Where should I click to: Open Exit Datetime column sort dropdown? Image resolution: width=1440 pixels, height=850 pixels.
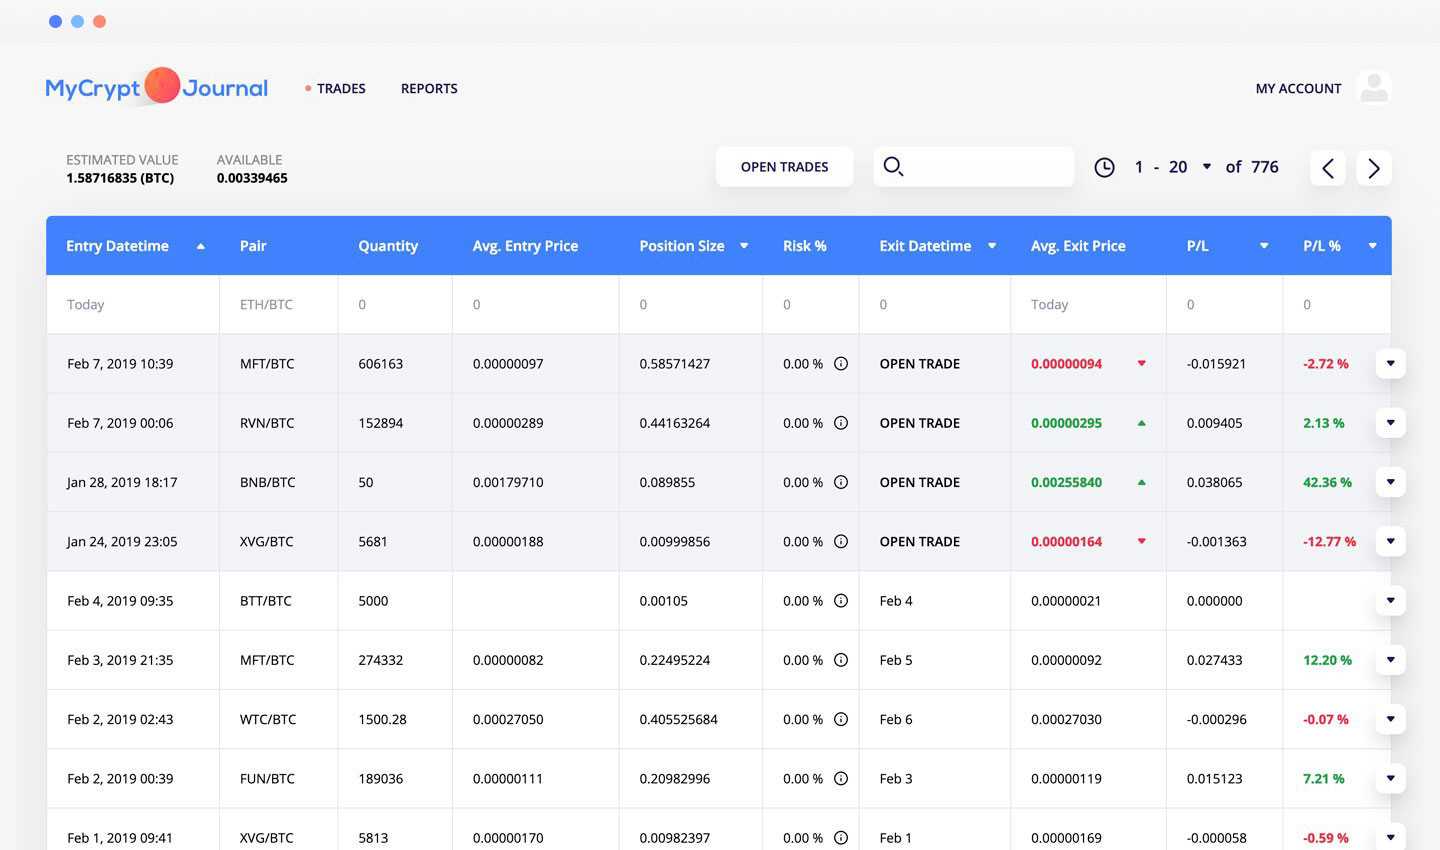click(x=992, y=246)
